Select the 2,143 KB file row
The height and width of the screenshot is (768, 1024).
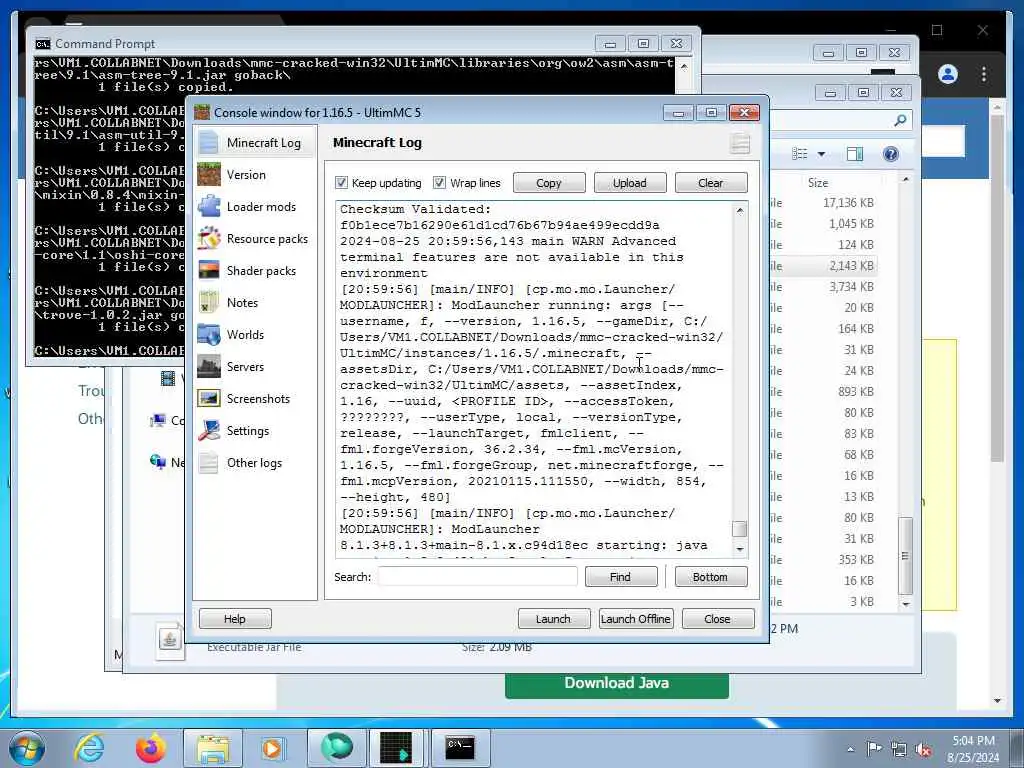(x=823, y=266)
